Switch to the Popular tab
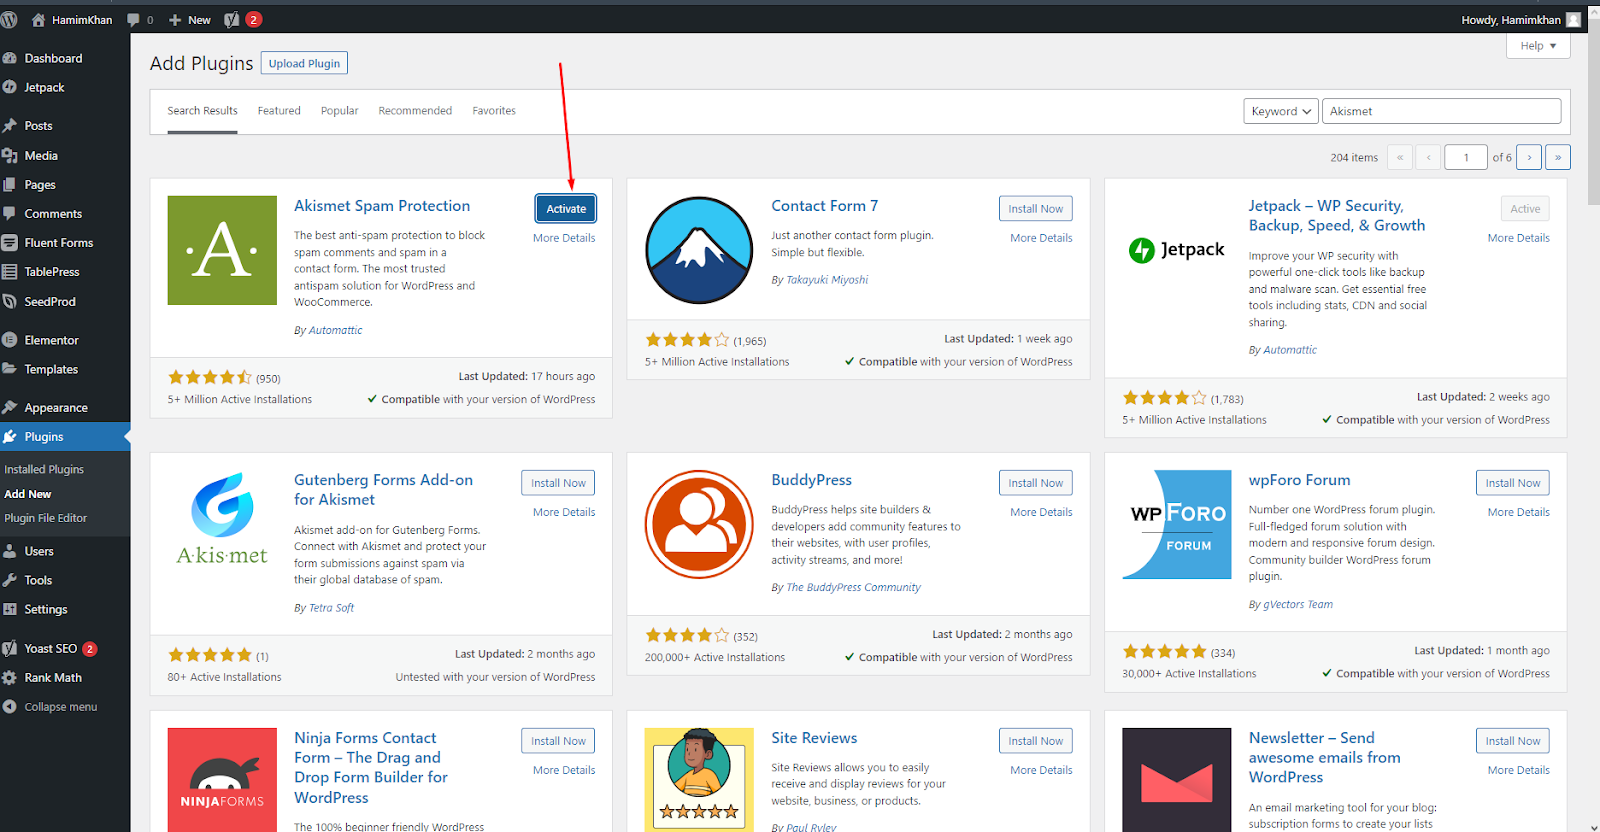The width and height of the screenshot is (1600, 832). [x=339, y=111]
